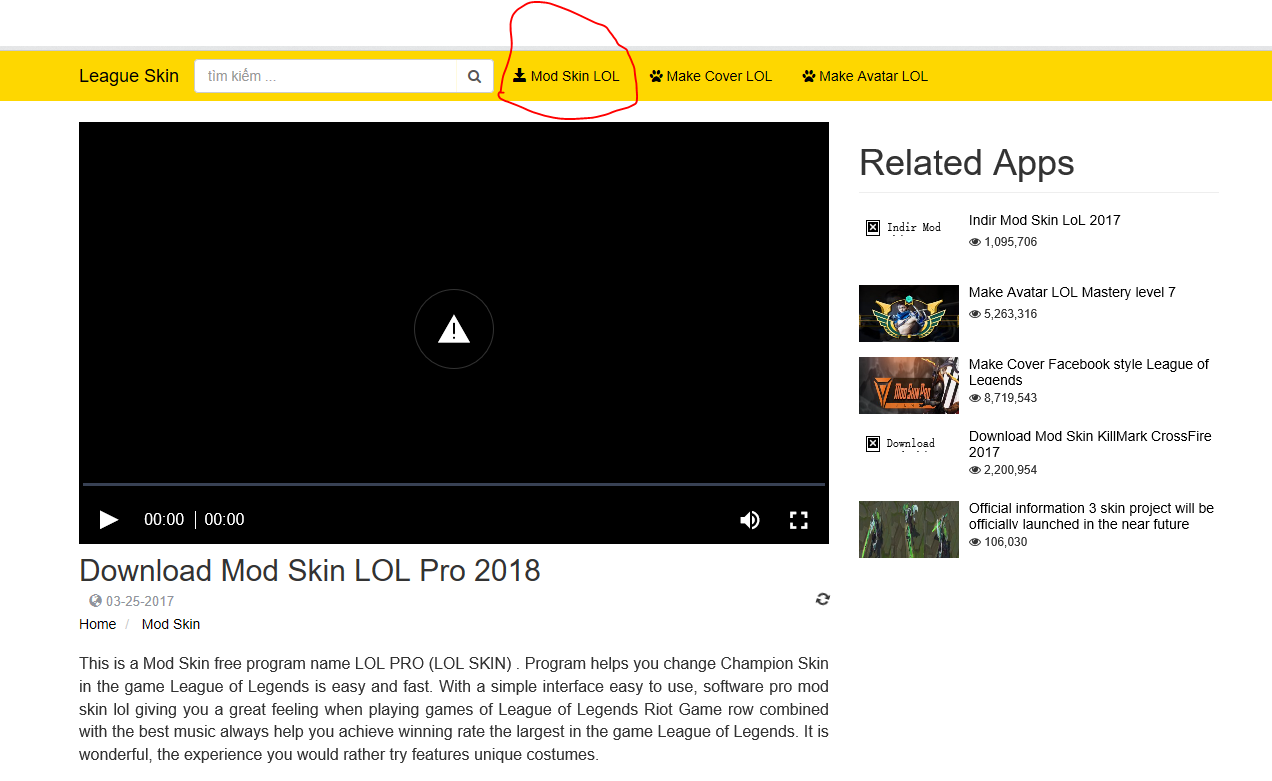The width and height of the screenshot is (1272, 781).
Task: Click the Official information 3 skin project thumbnail
Action: click(x=908, y=529)
